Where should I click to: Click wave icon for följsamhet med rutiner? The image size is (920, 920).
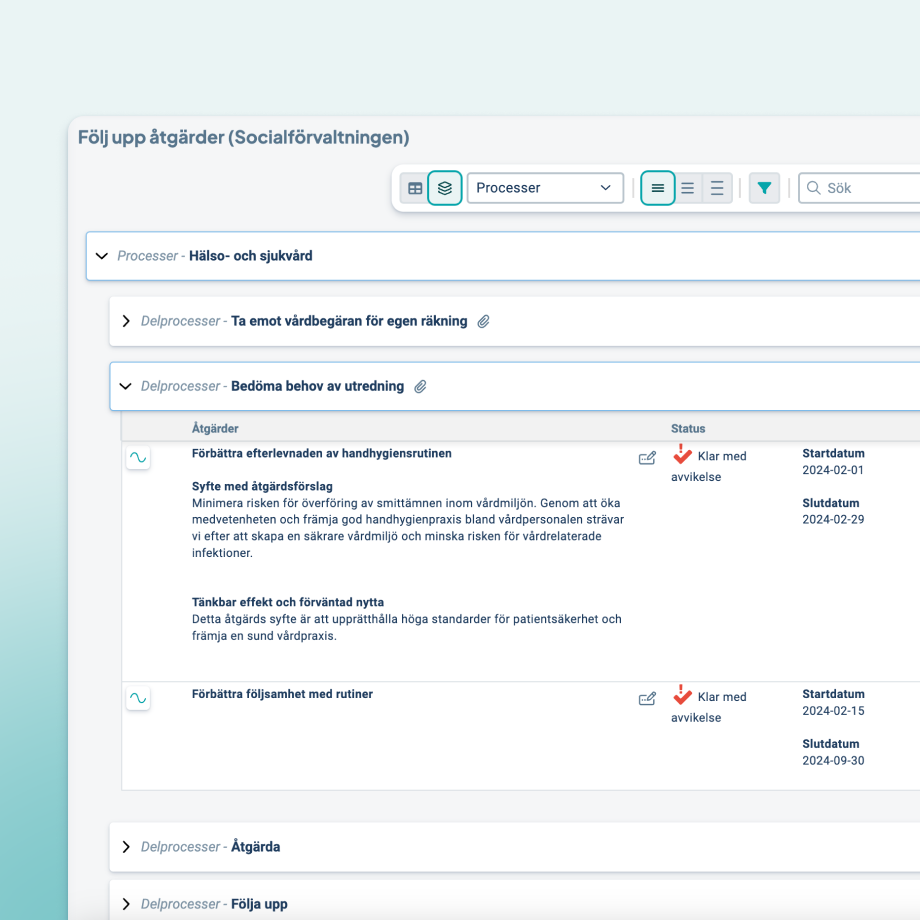(x=138, y=699)
